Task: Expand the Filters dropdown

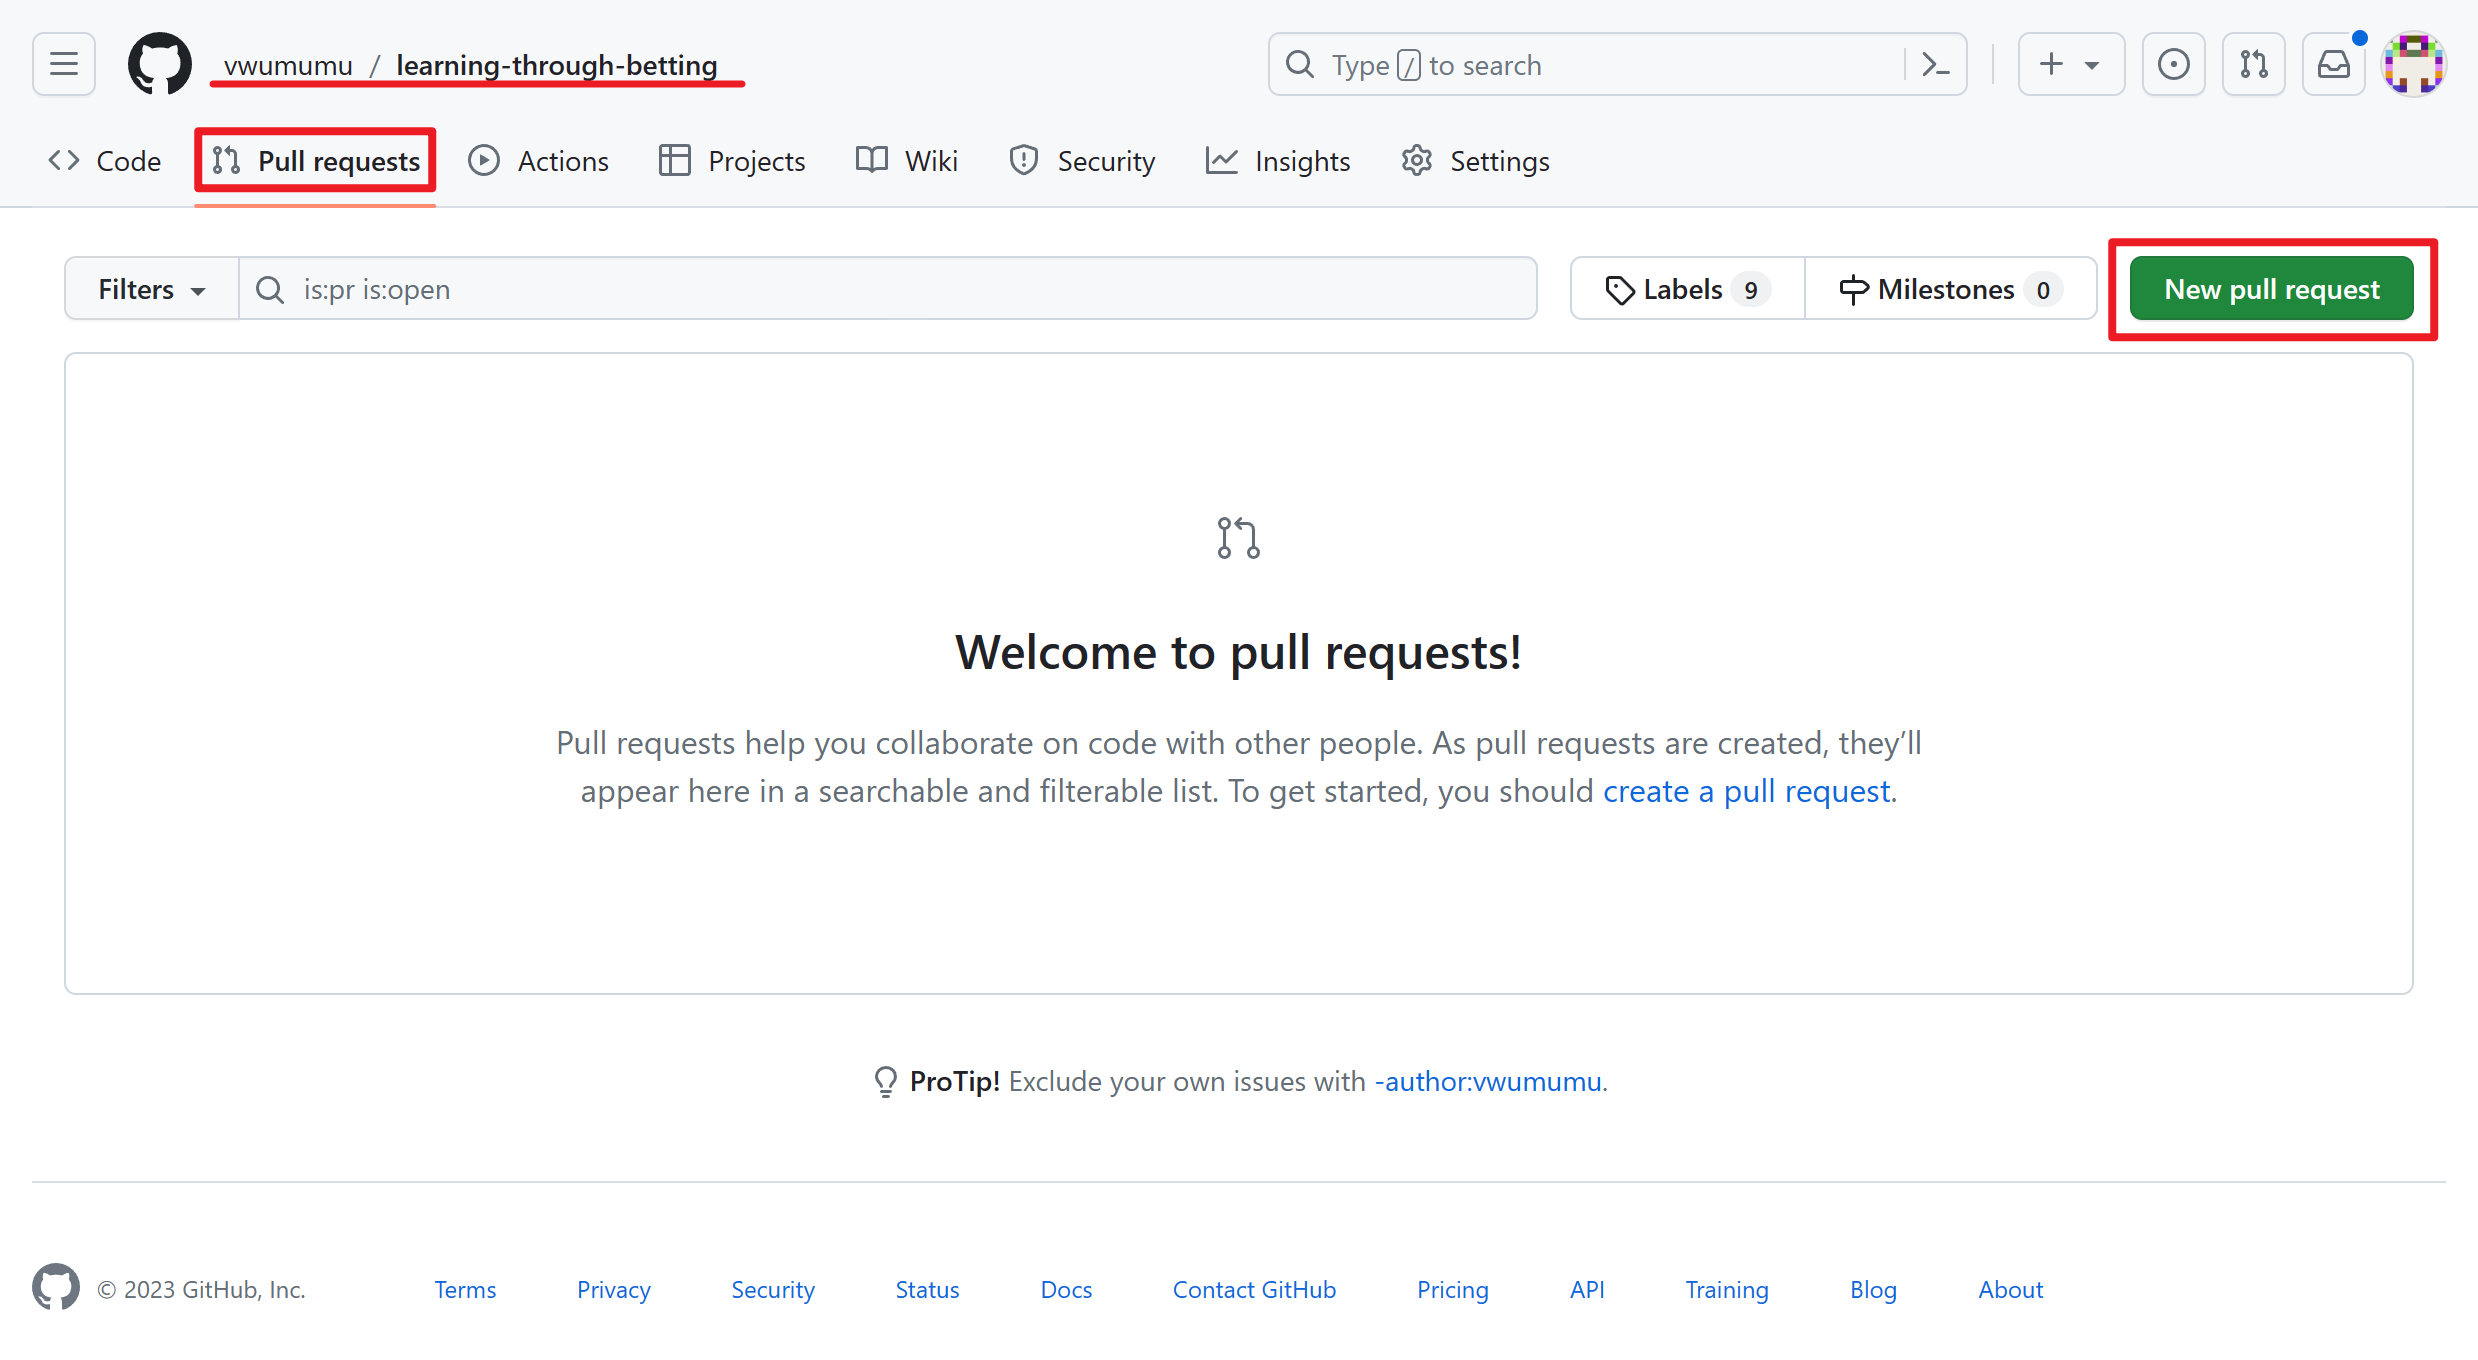Action: [x=152, y=289]
